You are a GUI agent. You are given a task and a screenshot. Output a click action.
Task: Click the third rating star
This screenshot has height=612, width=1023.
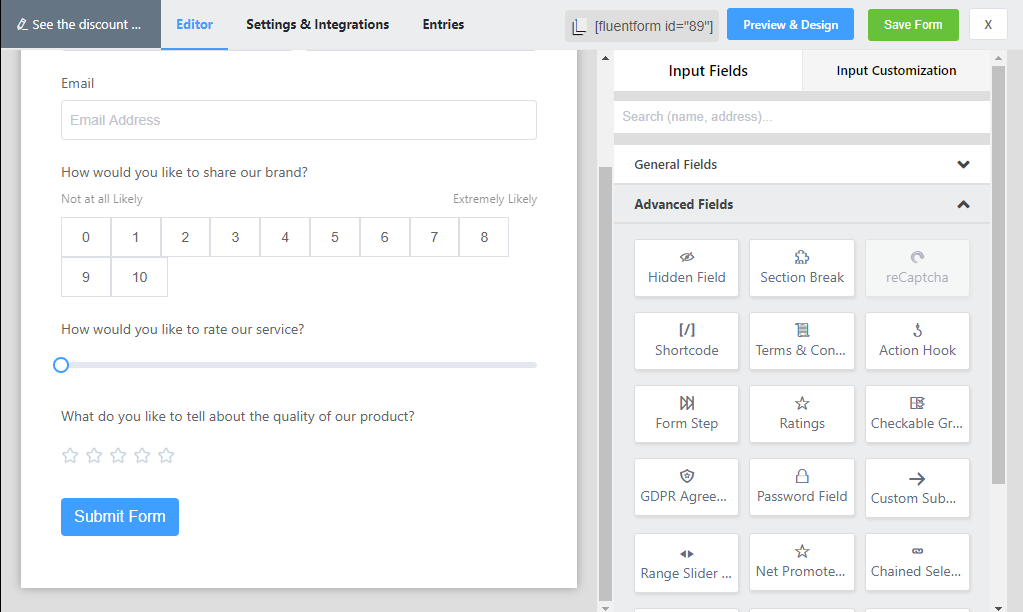(x=118, y=456)
